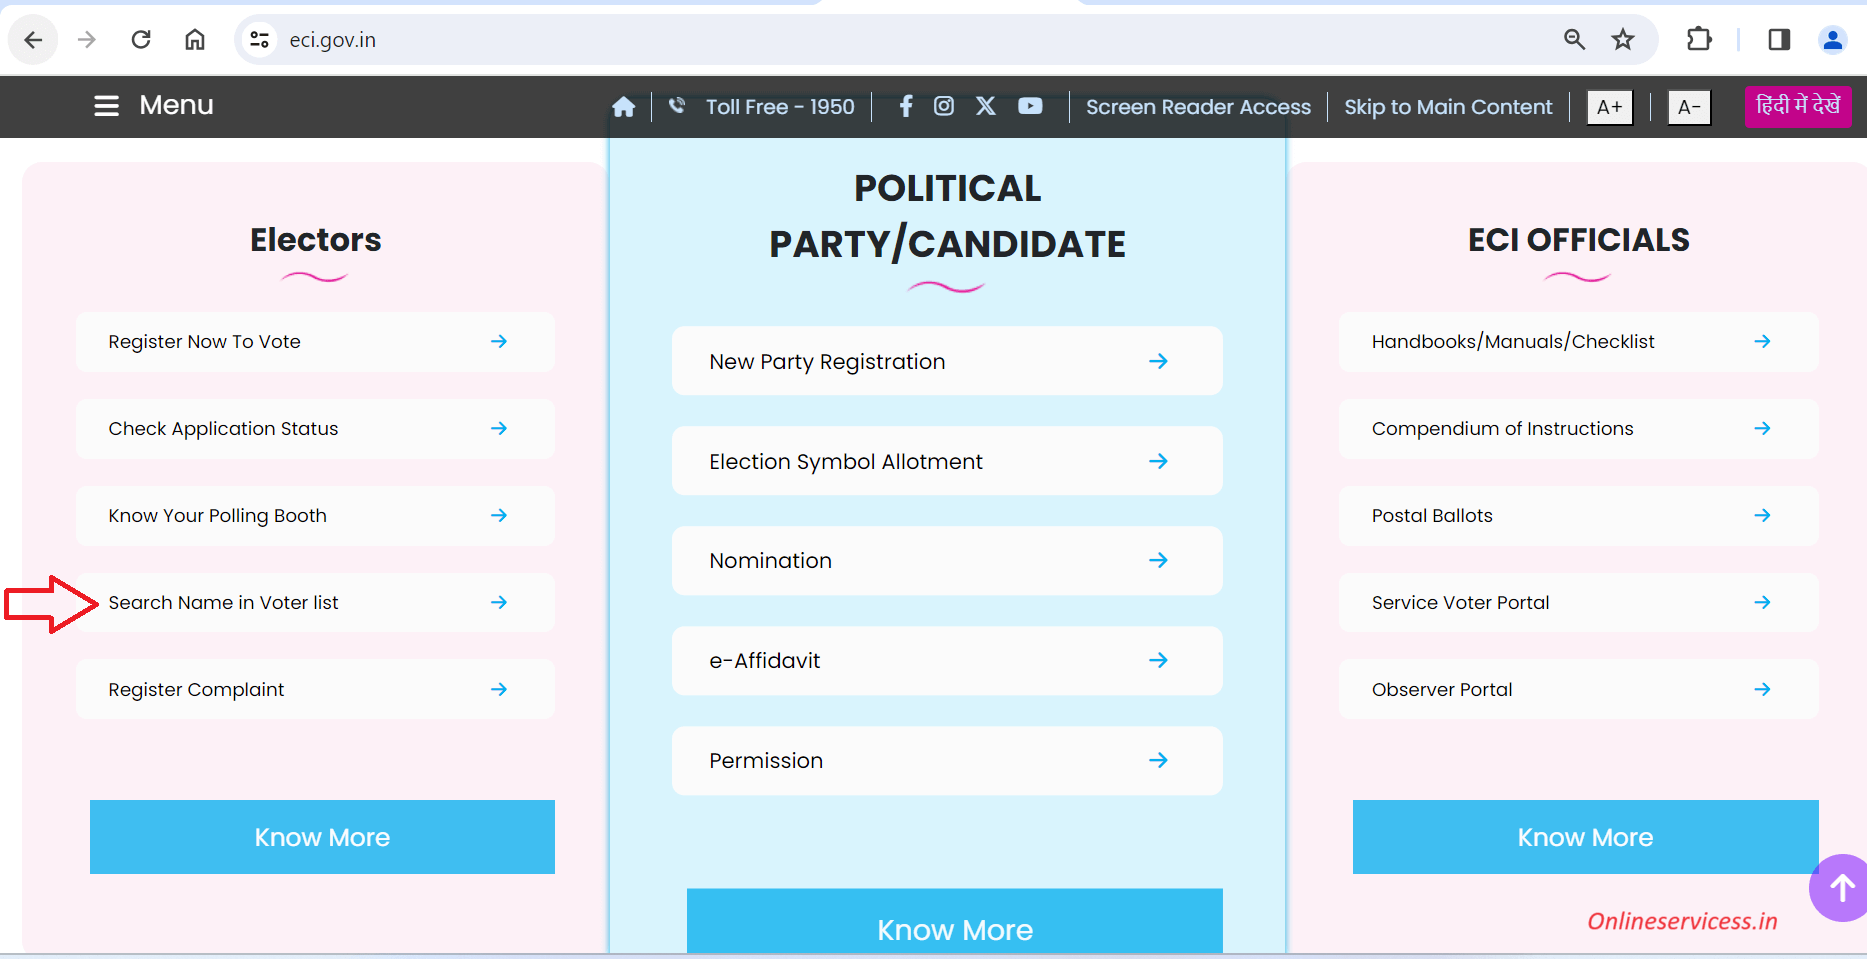Open ECI YouTube icon
This screenshot has height=959, width=1867.
[1030, 106]
